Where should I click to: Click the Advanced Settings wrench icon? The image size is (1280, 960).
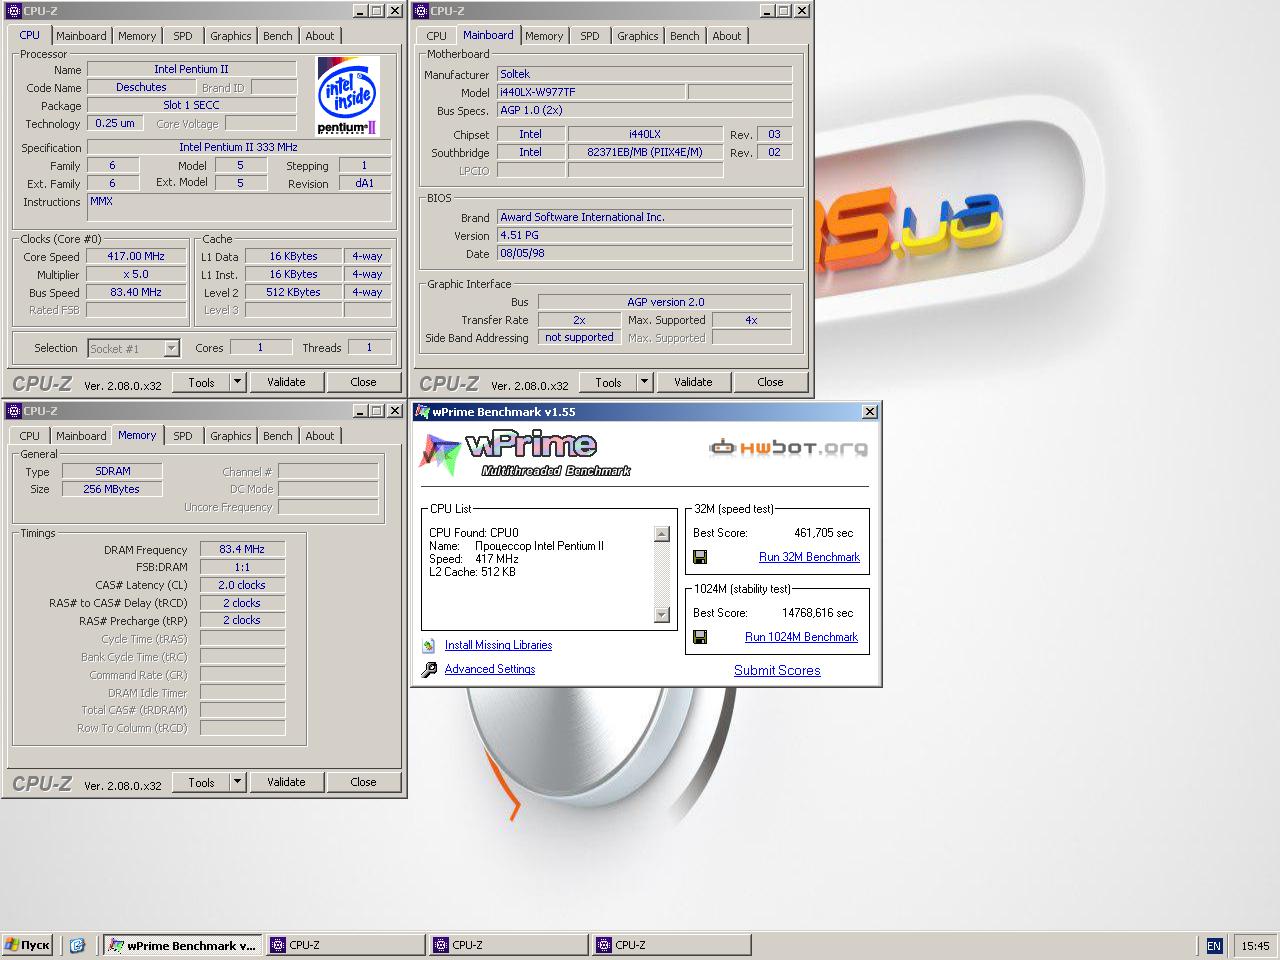coord(429,670)
